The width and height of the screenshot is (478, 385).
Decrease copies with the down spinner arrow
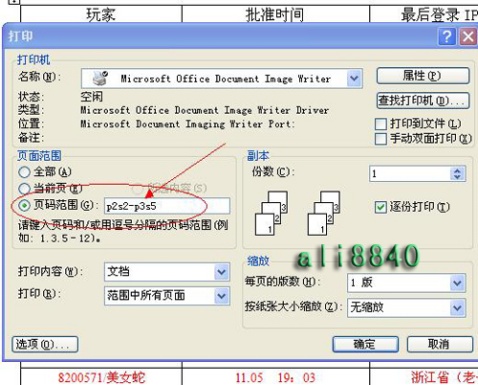[x=457, y=177]
